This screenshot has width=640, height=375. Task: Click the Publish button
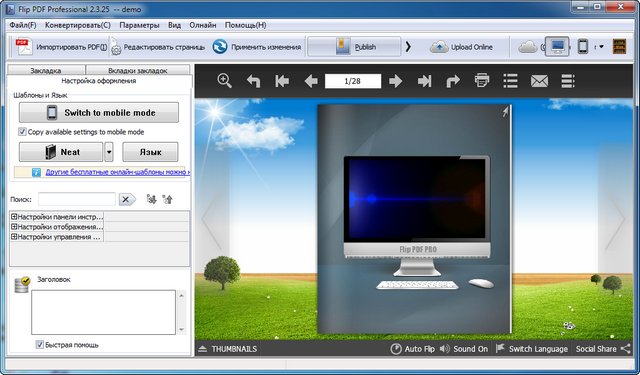click(354, 47)
